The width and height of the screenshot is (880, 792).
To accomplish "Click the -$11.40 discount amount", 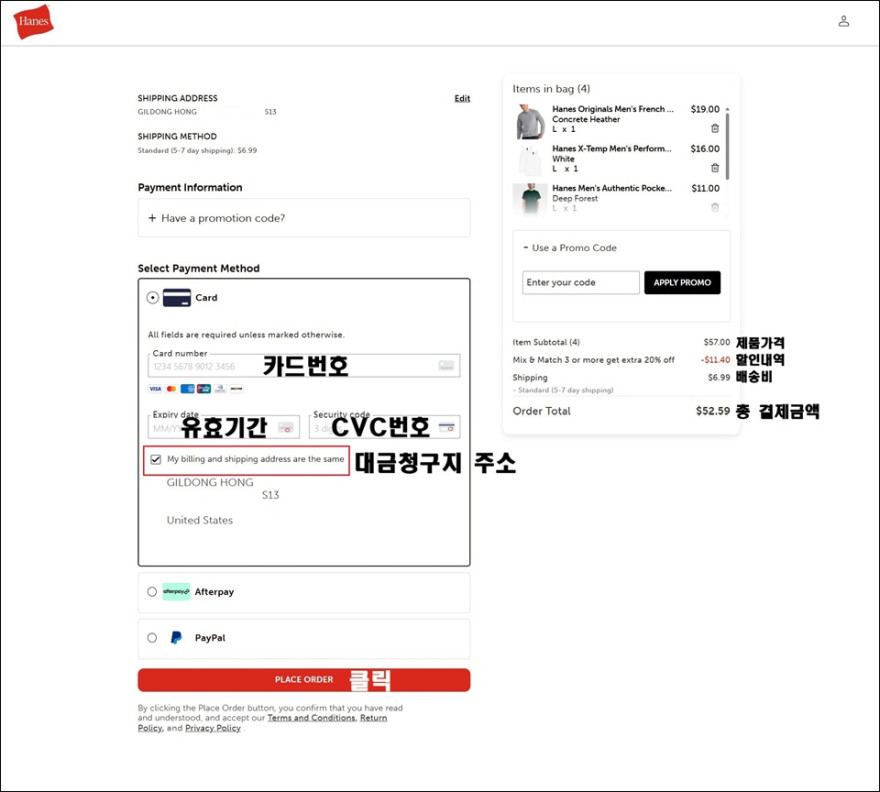I will tap(716, 360).
